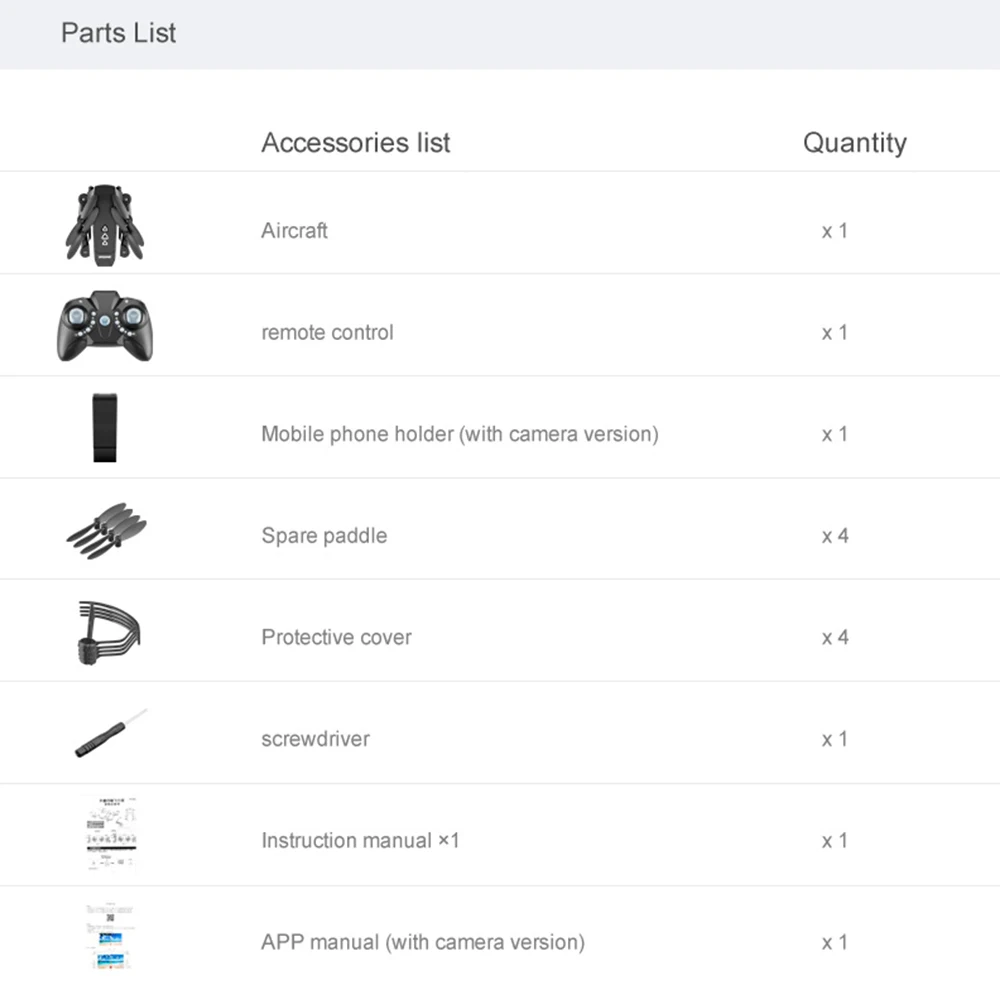Click the Protective cover label
1000x1000 pixels.
click(336, 638)
